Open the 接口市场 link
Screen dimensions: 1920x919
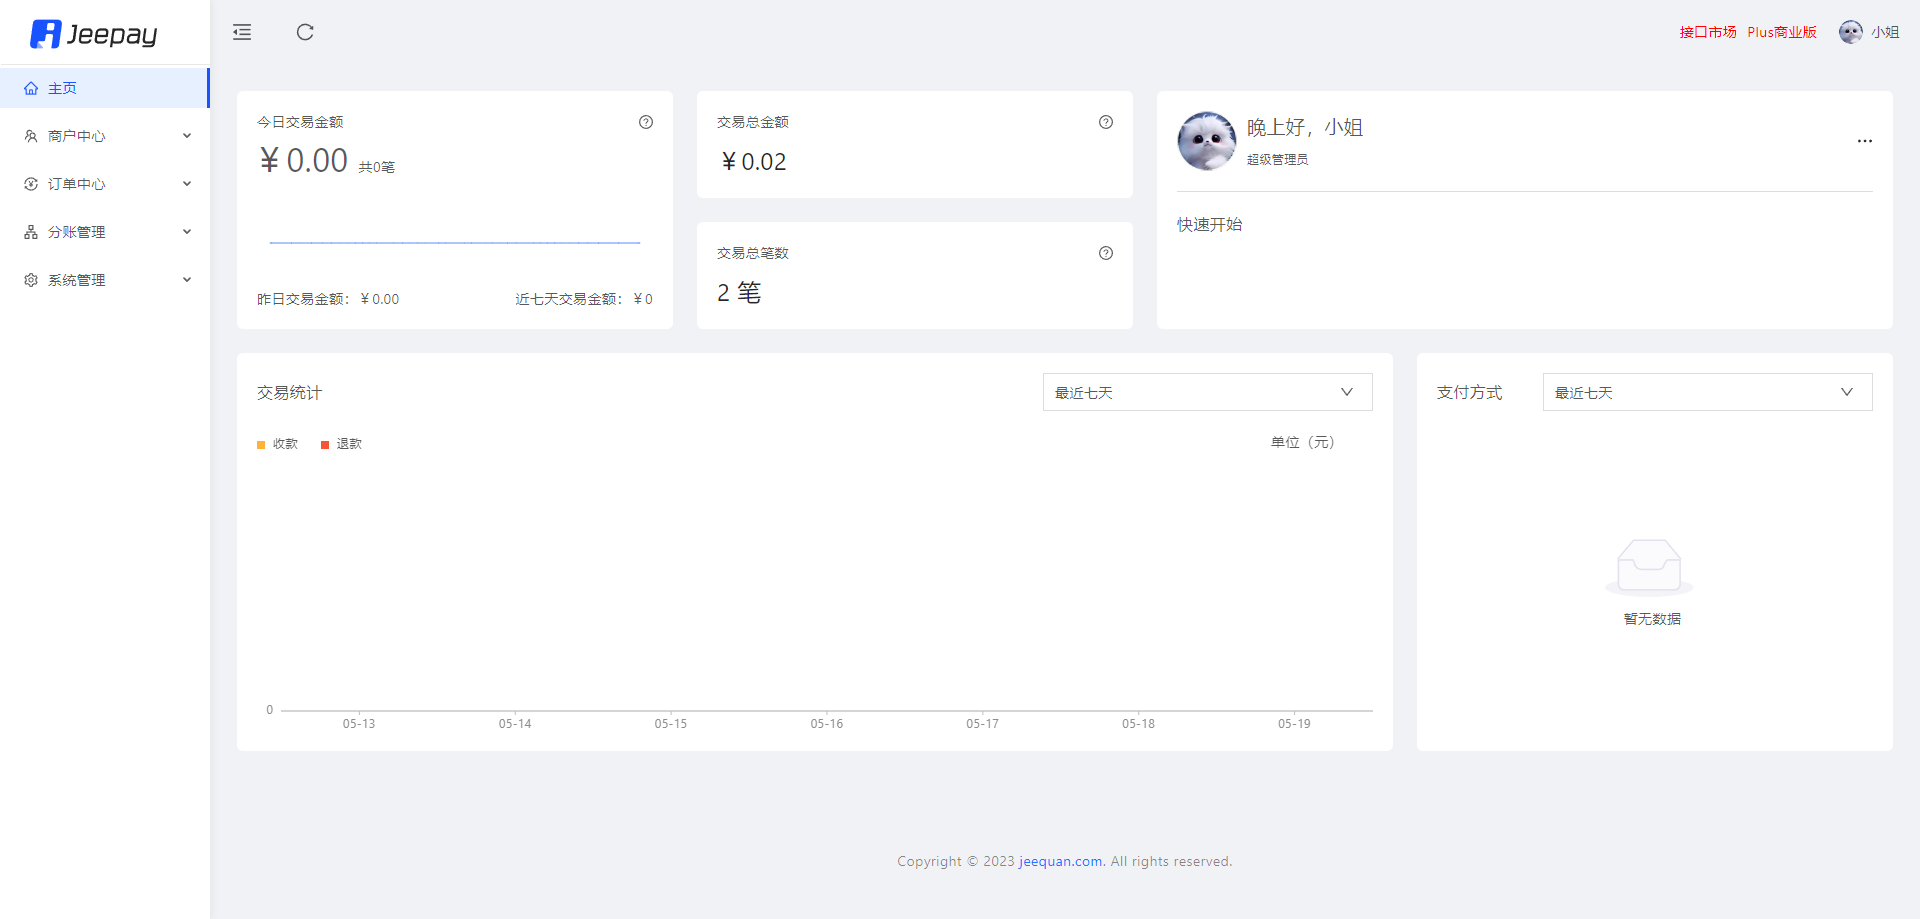pyautogui.click(x=1707, y=32)
